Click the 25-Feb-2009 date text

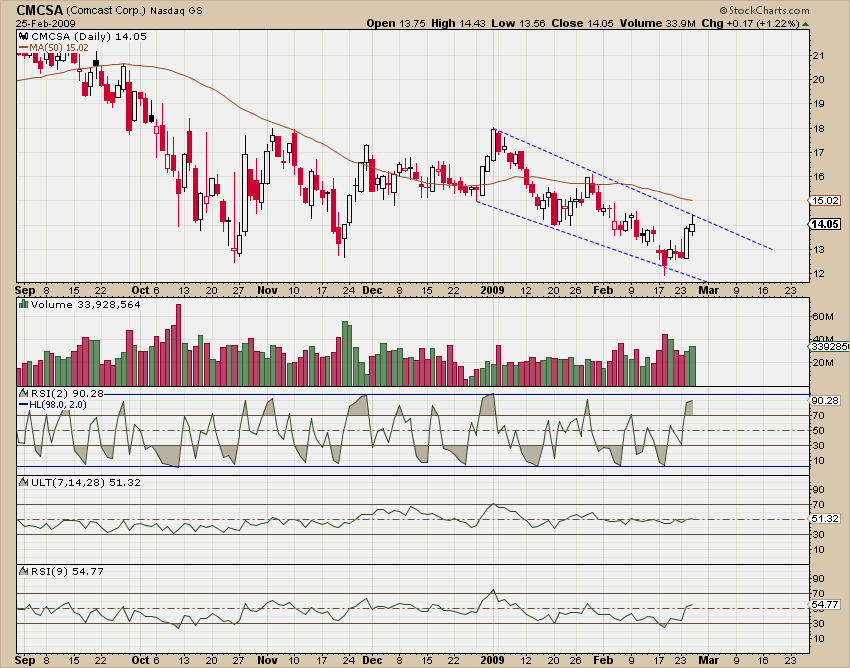click(46, 24)
